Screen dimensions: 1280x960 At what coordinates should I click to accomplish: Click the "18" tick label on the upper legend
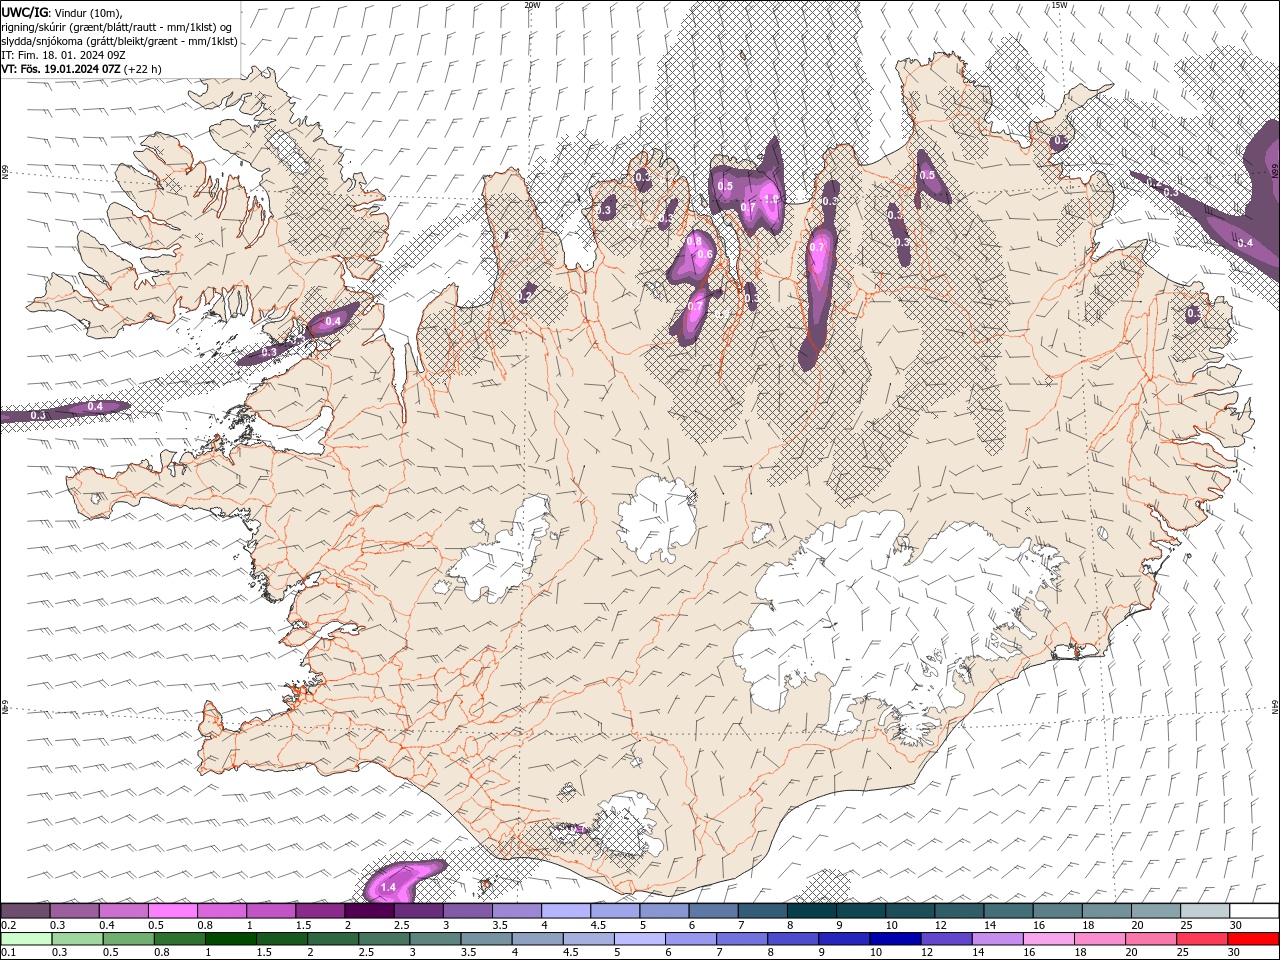tap(1088, 925)
